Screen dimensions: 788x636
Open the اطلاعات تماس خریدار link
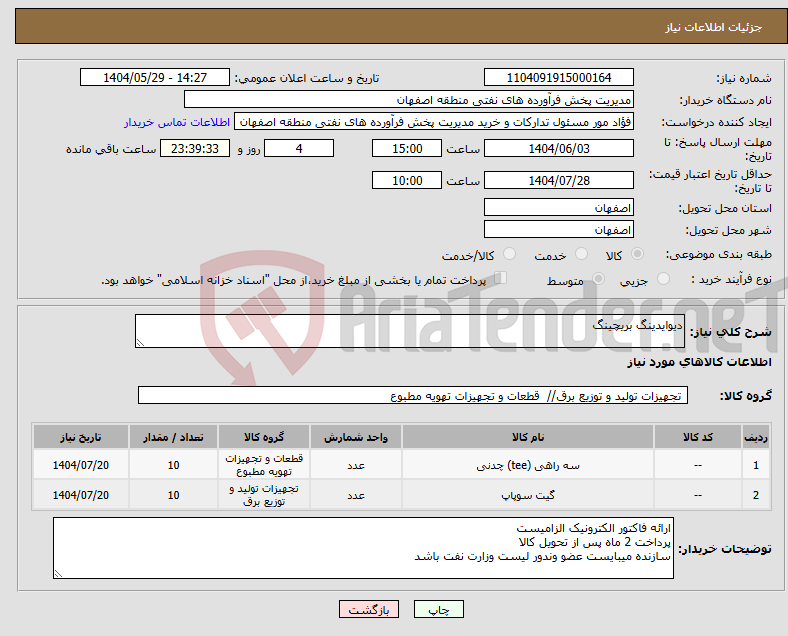tap(177, 122)
